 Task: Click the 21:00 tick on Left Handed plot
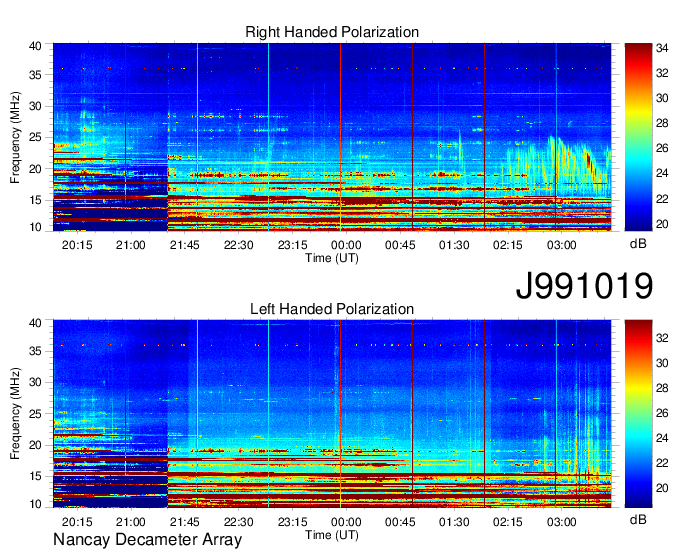coord(131,522)
